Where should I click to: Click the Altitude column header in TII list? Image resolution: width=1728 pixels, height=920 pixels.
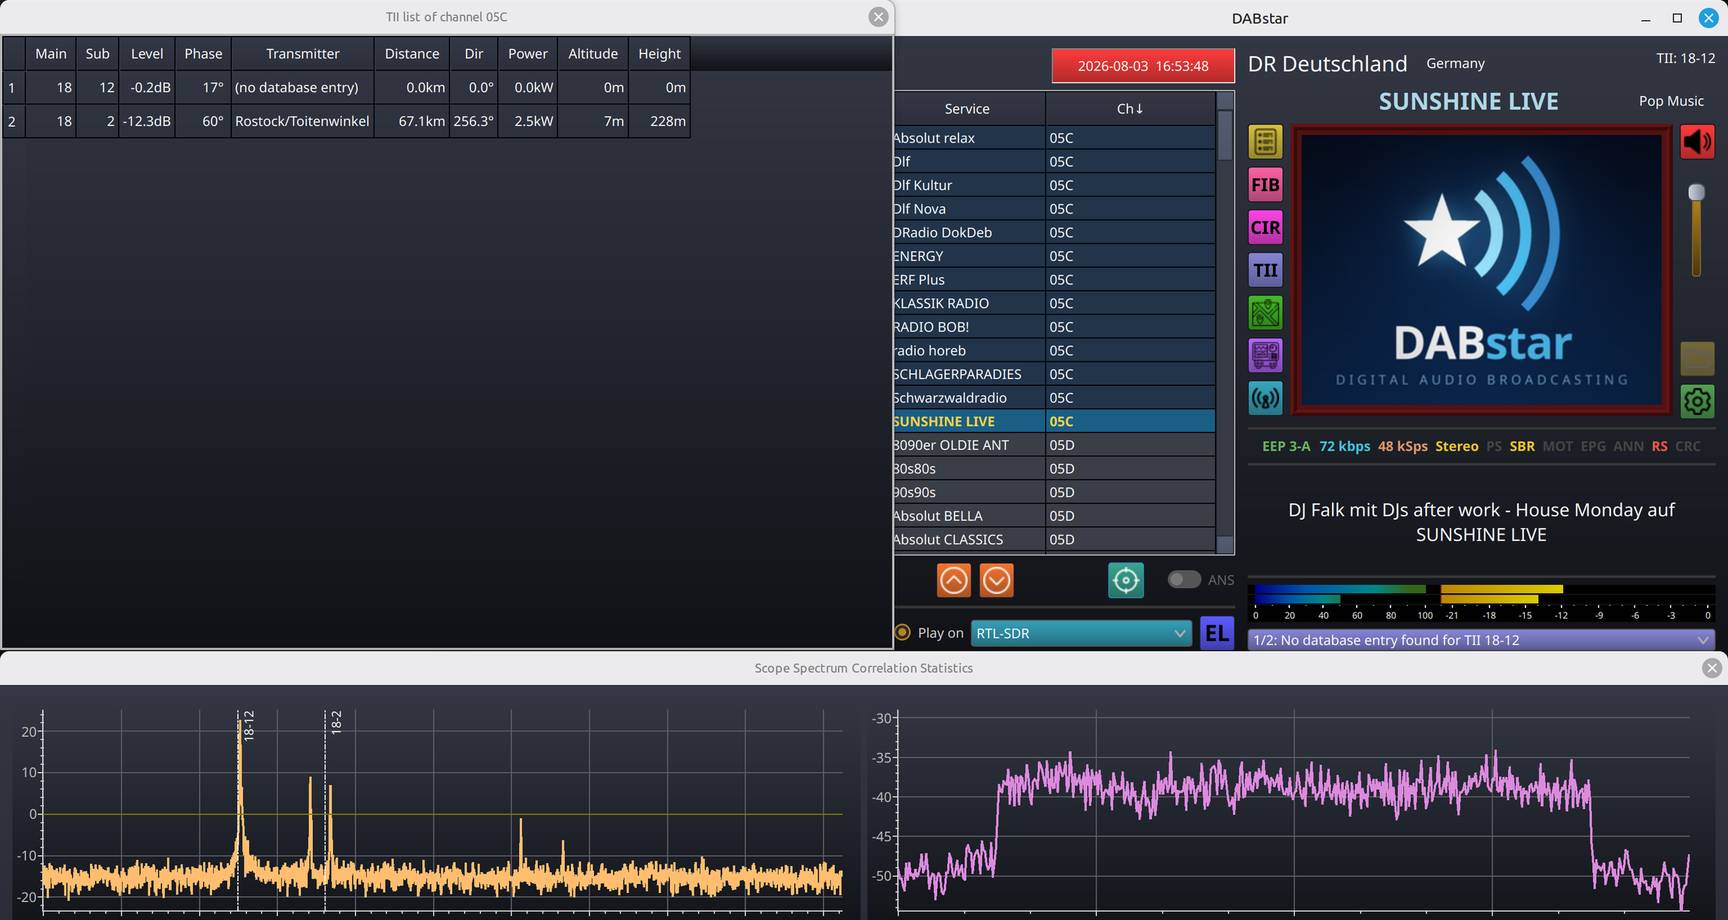click(x=593, y=54)
